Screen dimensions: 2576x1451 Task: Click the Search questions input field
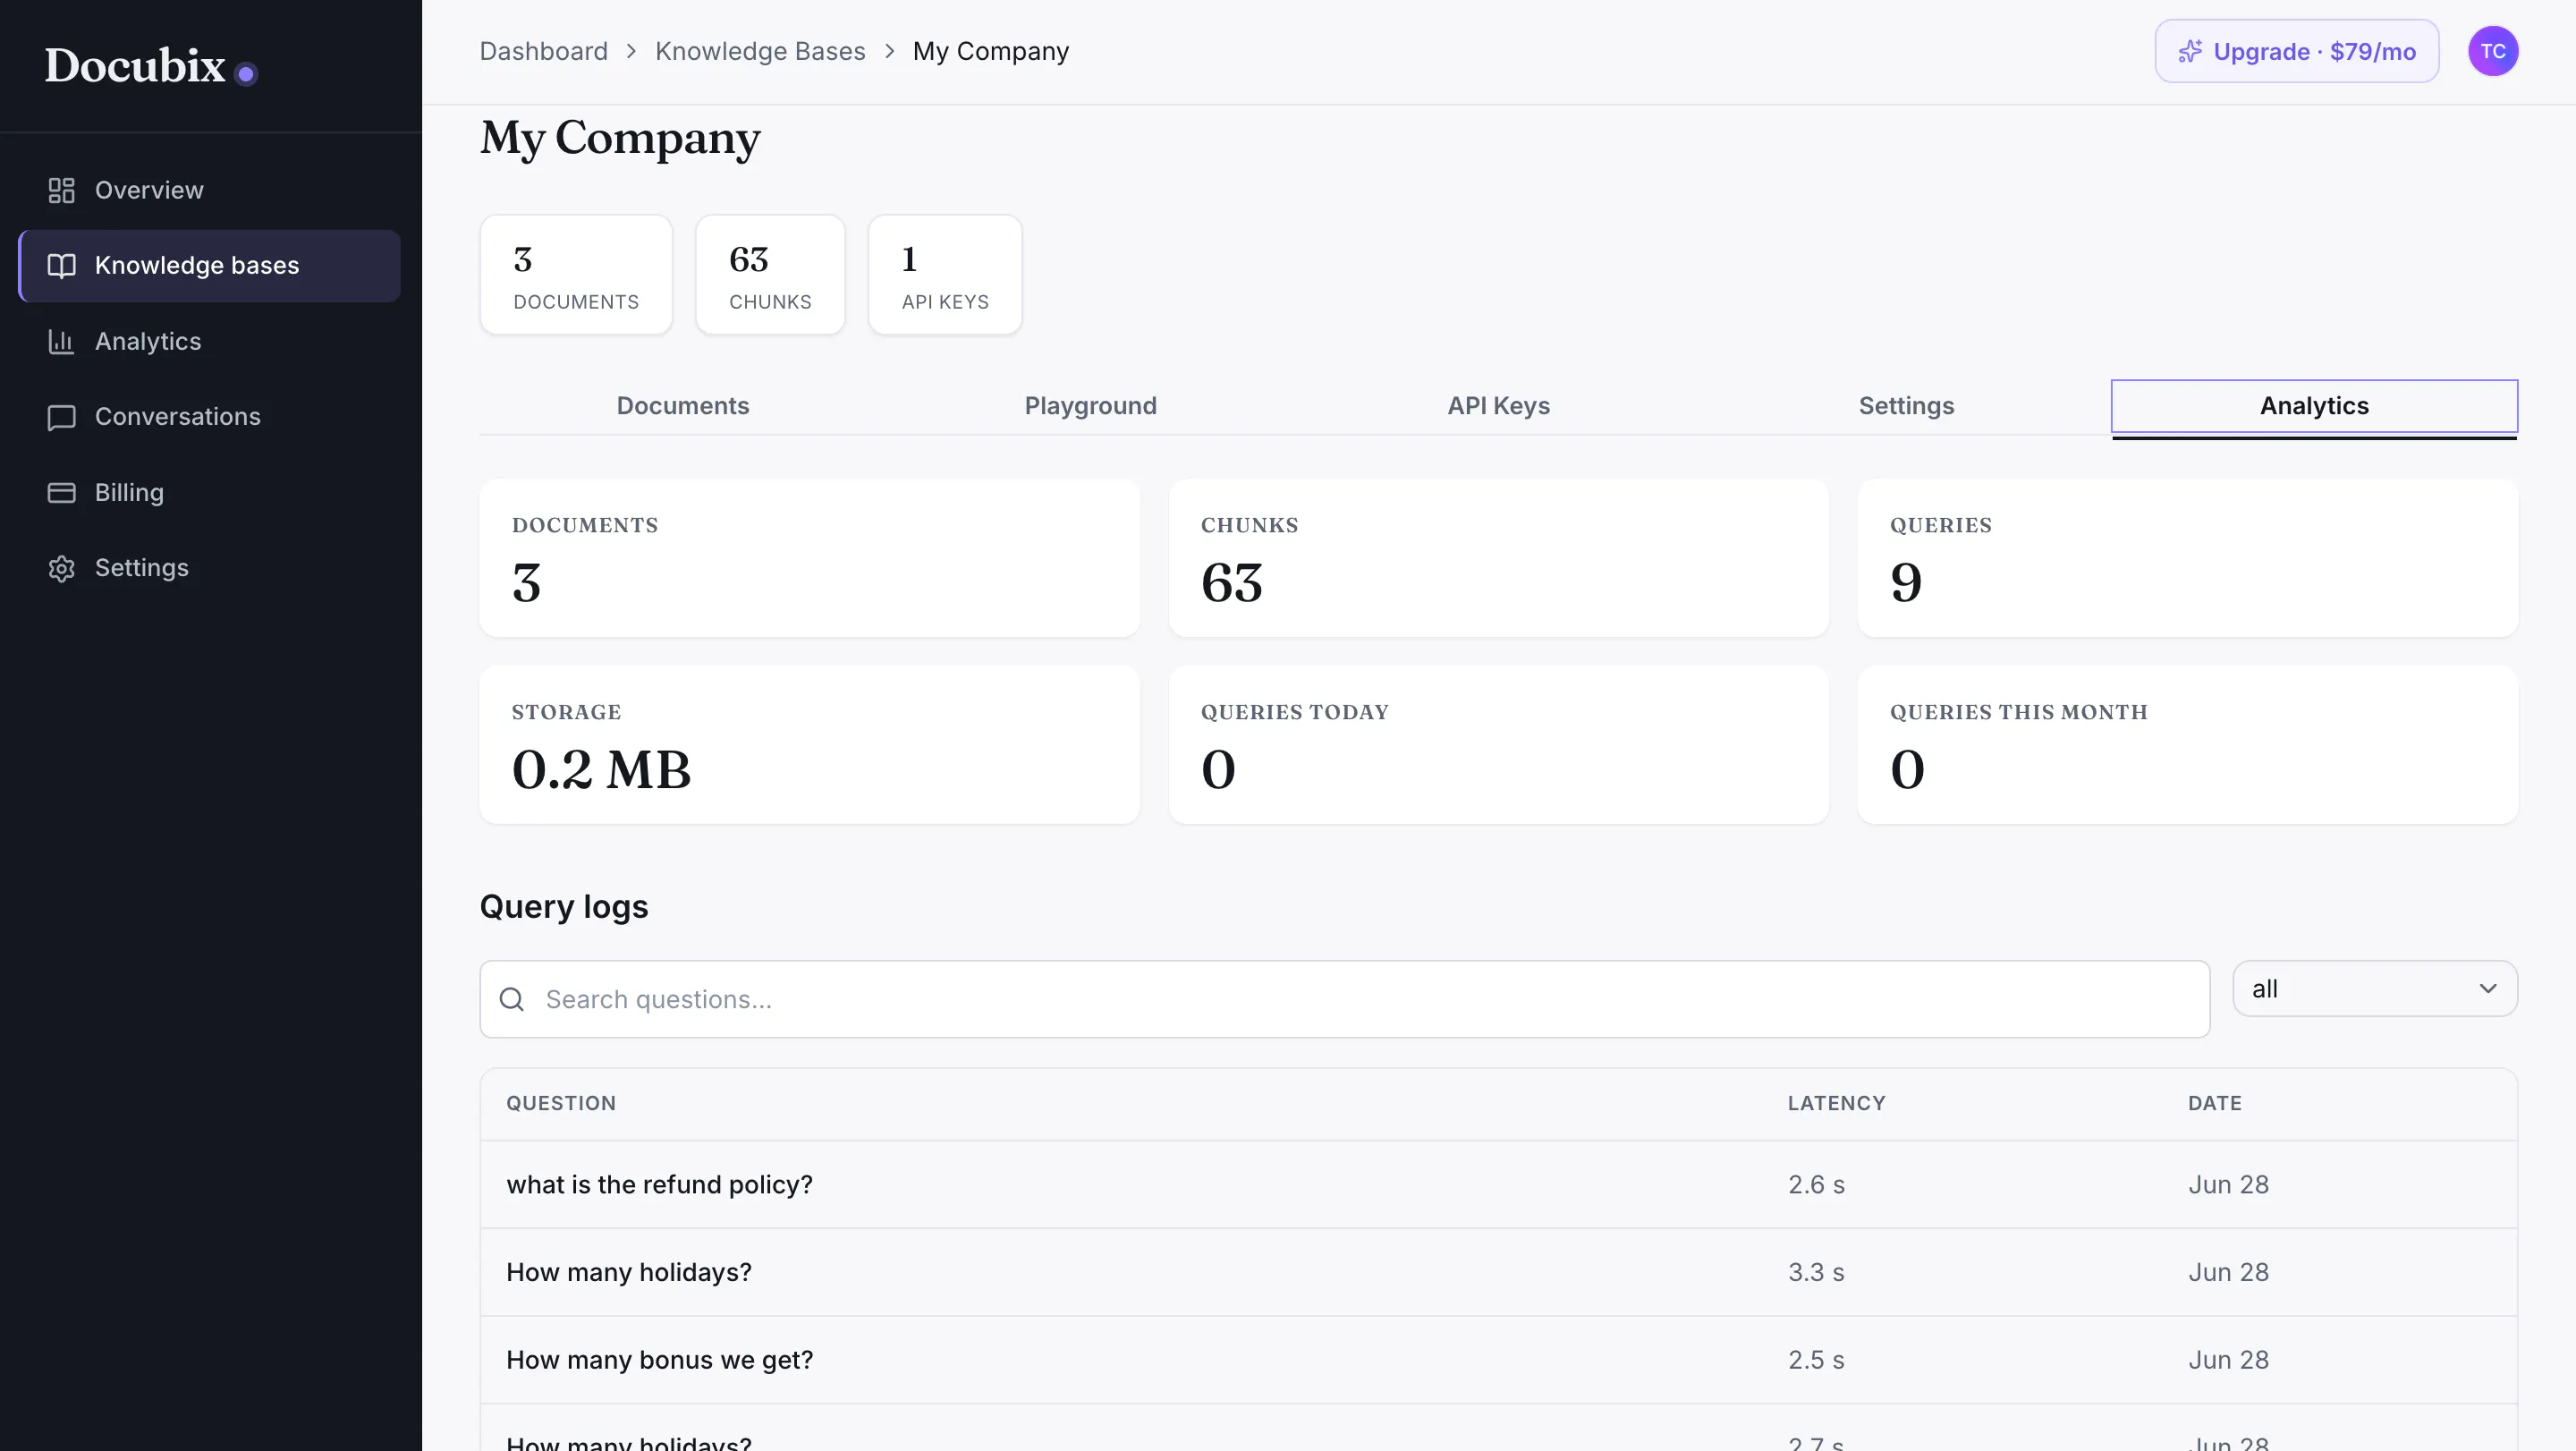(1344, 999)
